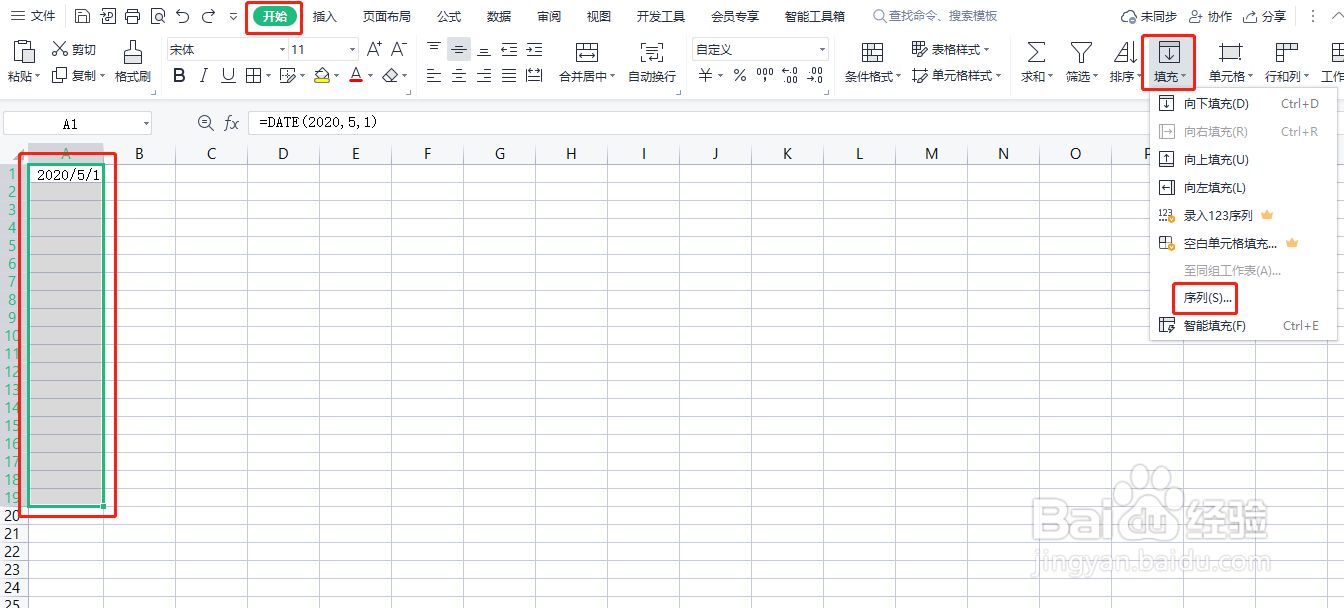1344x608 pixels.
Task: Choose Fill Down (向下填充) menu item
Action: (1243, 103)
